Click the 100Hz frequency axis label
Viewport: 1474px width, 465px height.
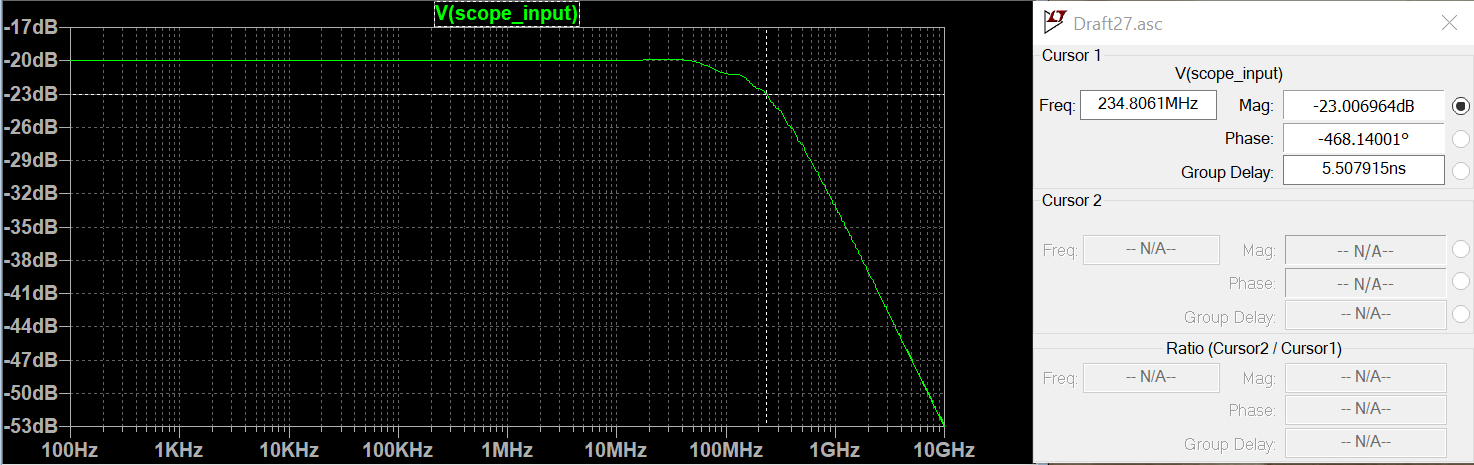tap(71, 450)
